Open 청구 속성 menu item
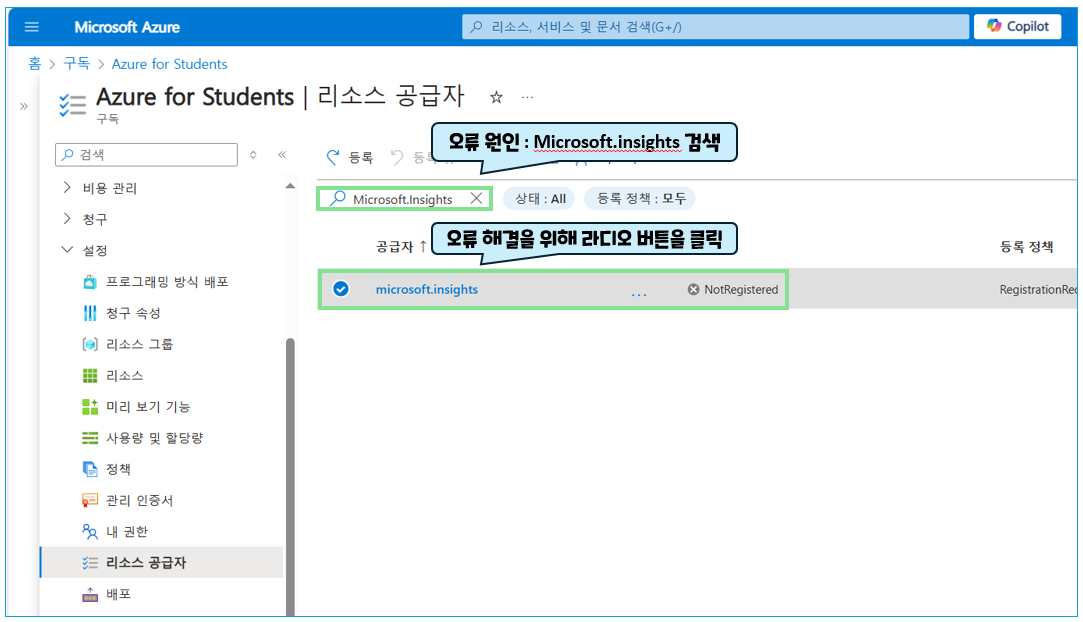 click(x=133, y=313)
